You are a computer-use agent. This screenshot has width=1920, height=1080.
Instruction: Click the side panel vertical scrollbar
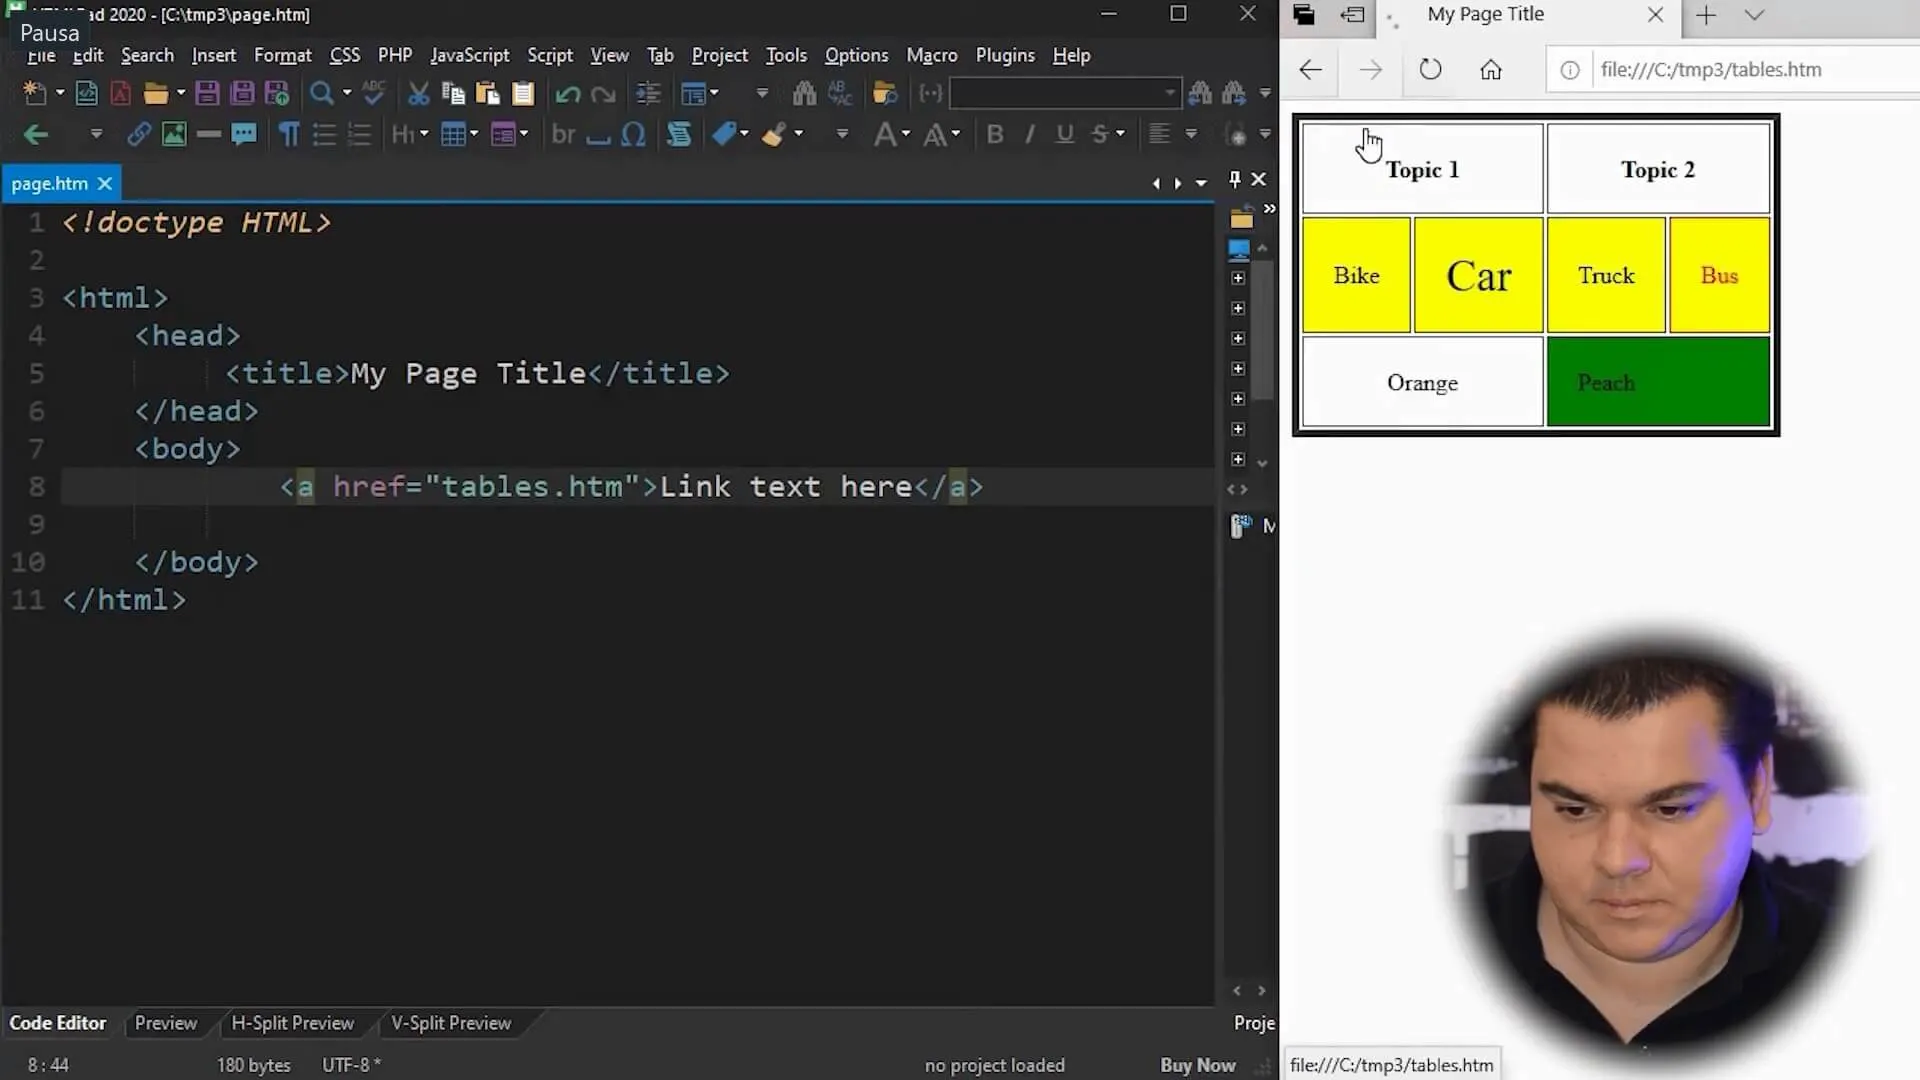(x=1262, y=330)
